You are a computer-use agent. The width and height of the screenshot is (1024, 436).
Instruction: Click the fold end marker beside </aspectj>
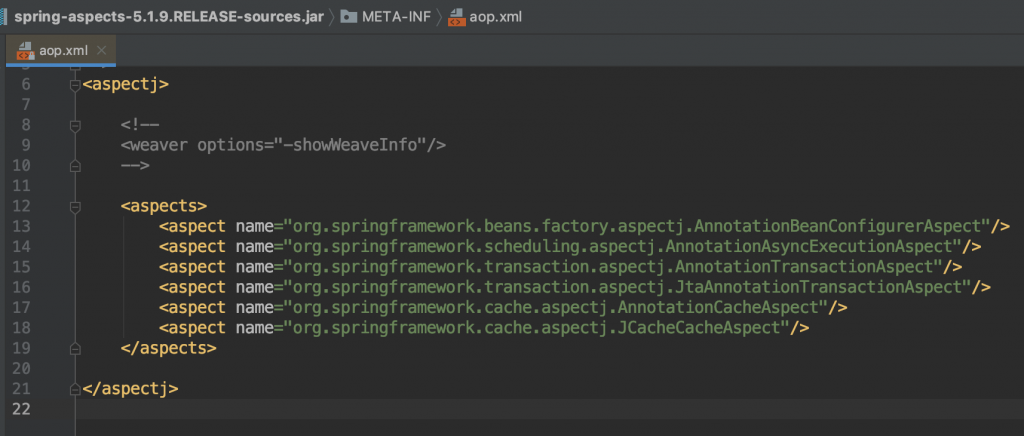74,388
